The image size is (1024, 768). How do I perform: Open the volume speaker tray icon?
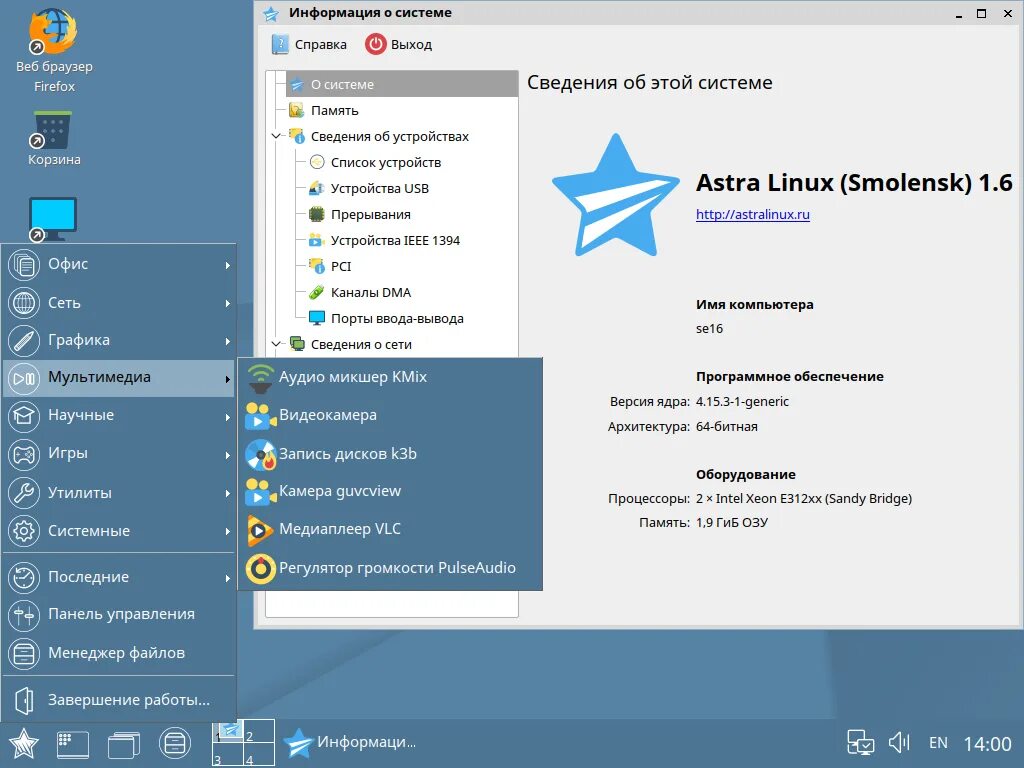pyautogui.click(x=899, y=743)
